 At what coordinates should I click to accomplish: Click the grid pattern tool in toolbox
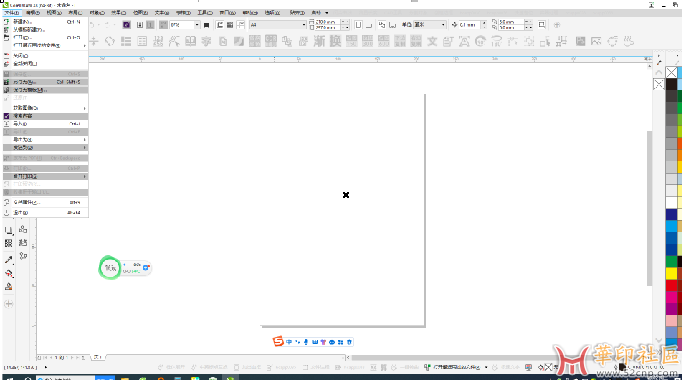click(8, 243)
